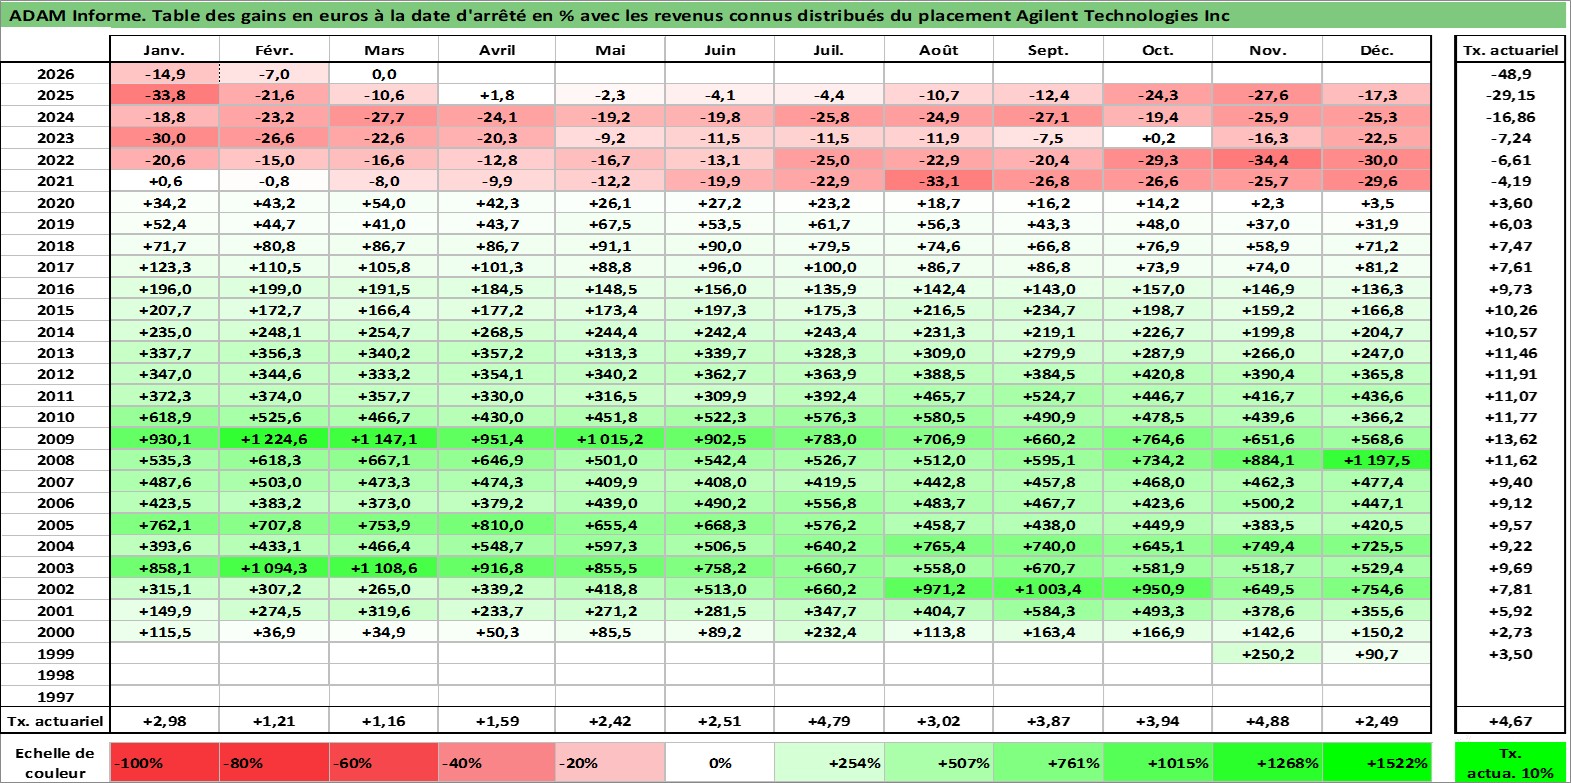1571x783 pixels.
Task: Select the 1999 row label
Action: 55,654
